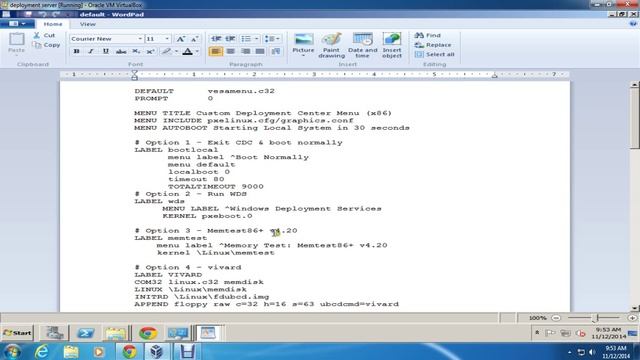Toggle italic formatting
Screen dimensions: 640x360
click(x=91, y=51)
